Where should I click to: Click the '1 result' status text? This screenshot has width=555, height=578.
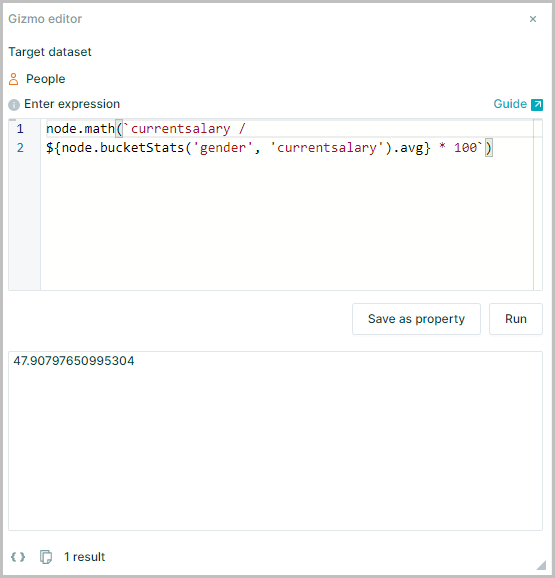84,557
